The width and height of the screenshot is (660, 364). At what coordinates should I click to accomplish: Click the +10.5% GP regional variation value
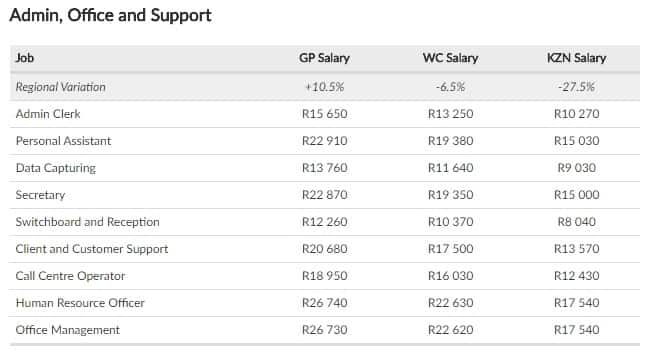324,87
